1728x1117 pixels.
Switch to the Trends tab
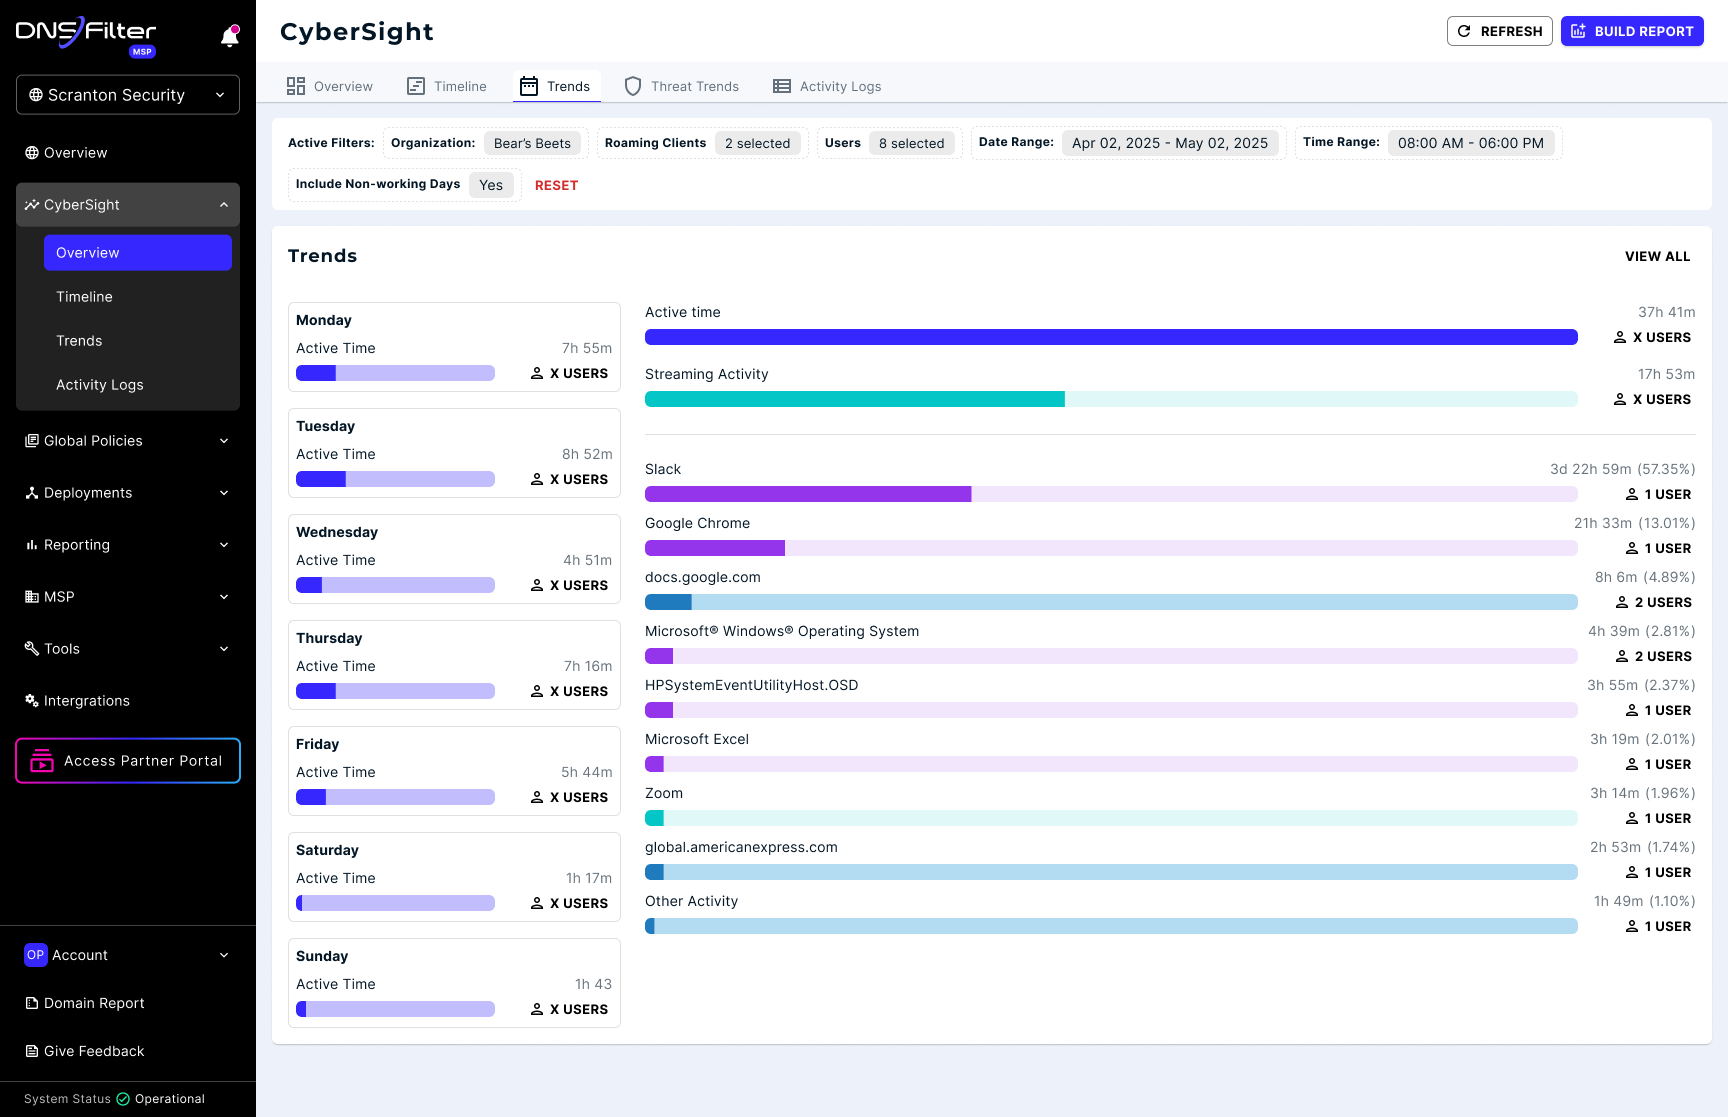tap(557, 86)
